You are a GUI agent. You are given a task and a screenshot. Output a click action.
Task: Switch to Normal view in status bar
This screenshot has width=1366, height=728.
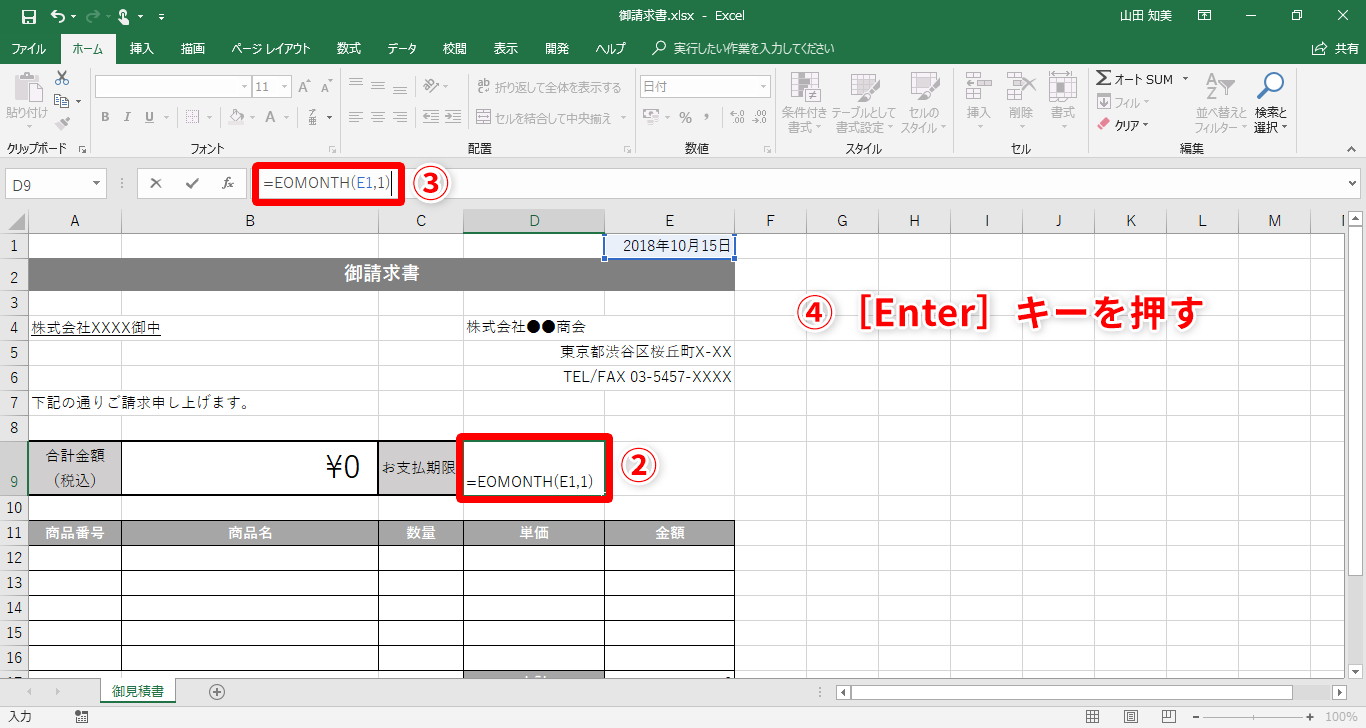1093,716
